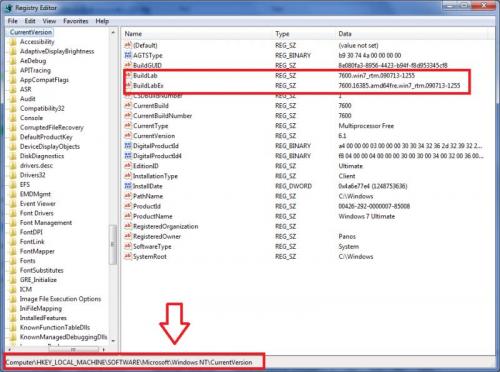
Task: Select the CorruptedFileRecovery key
Action: click(x=52, y=128)
